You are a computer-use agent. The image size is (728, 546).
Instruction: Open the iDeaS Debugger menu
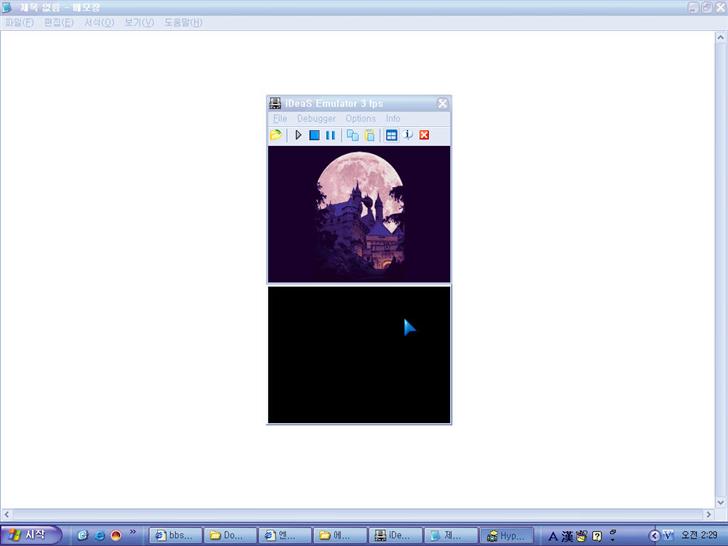pyautogui.click(x=316, y=118)
